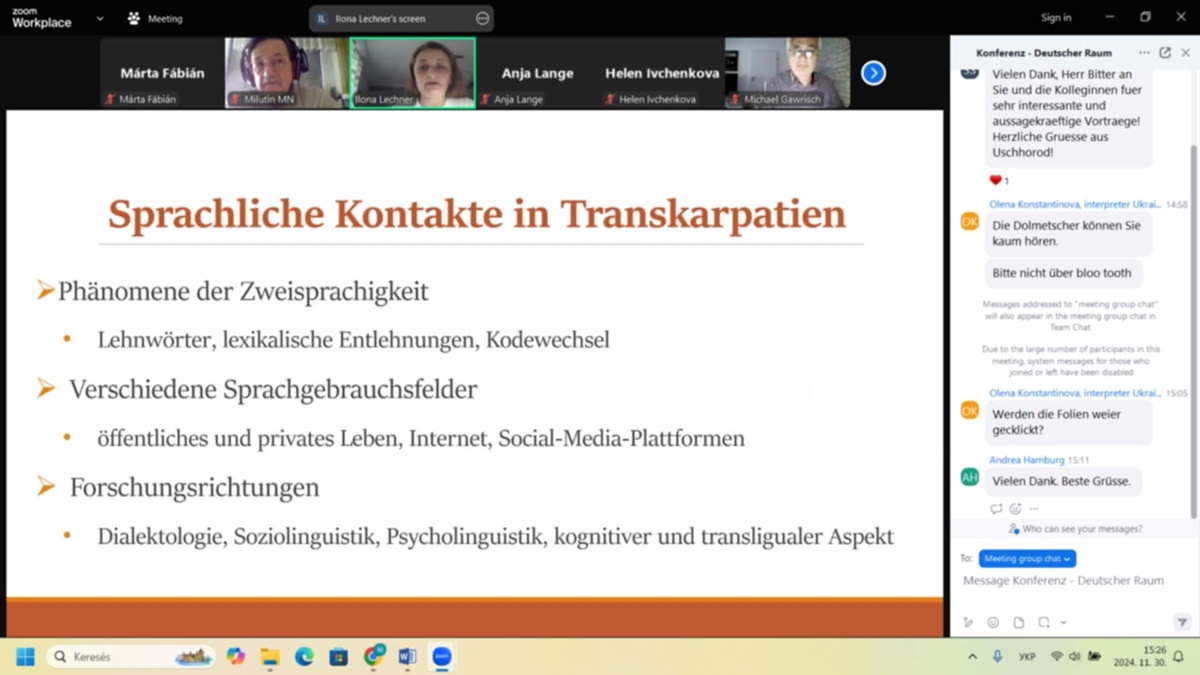Click the emoji picker in message toolbar

click(x=993, y=622)
